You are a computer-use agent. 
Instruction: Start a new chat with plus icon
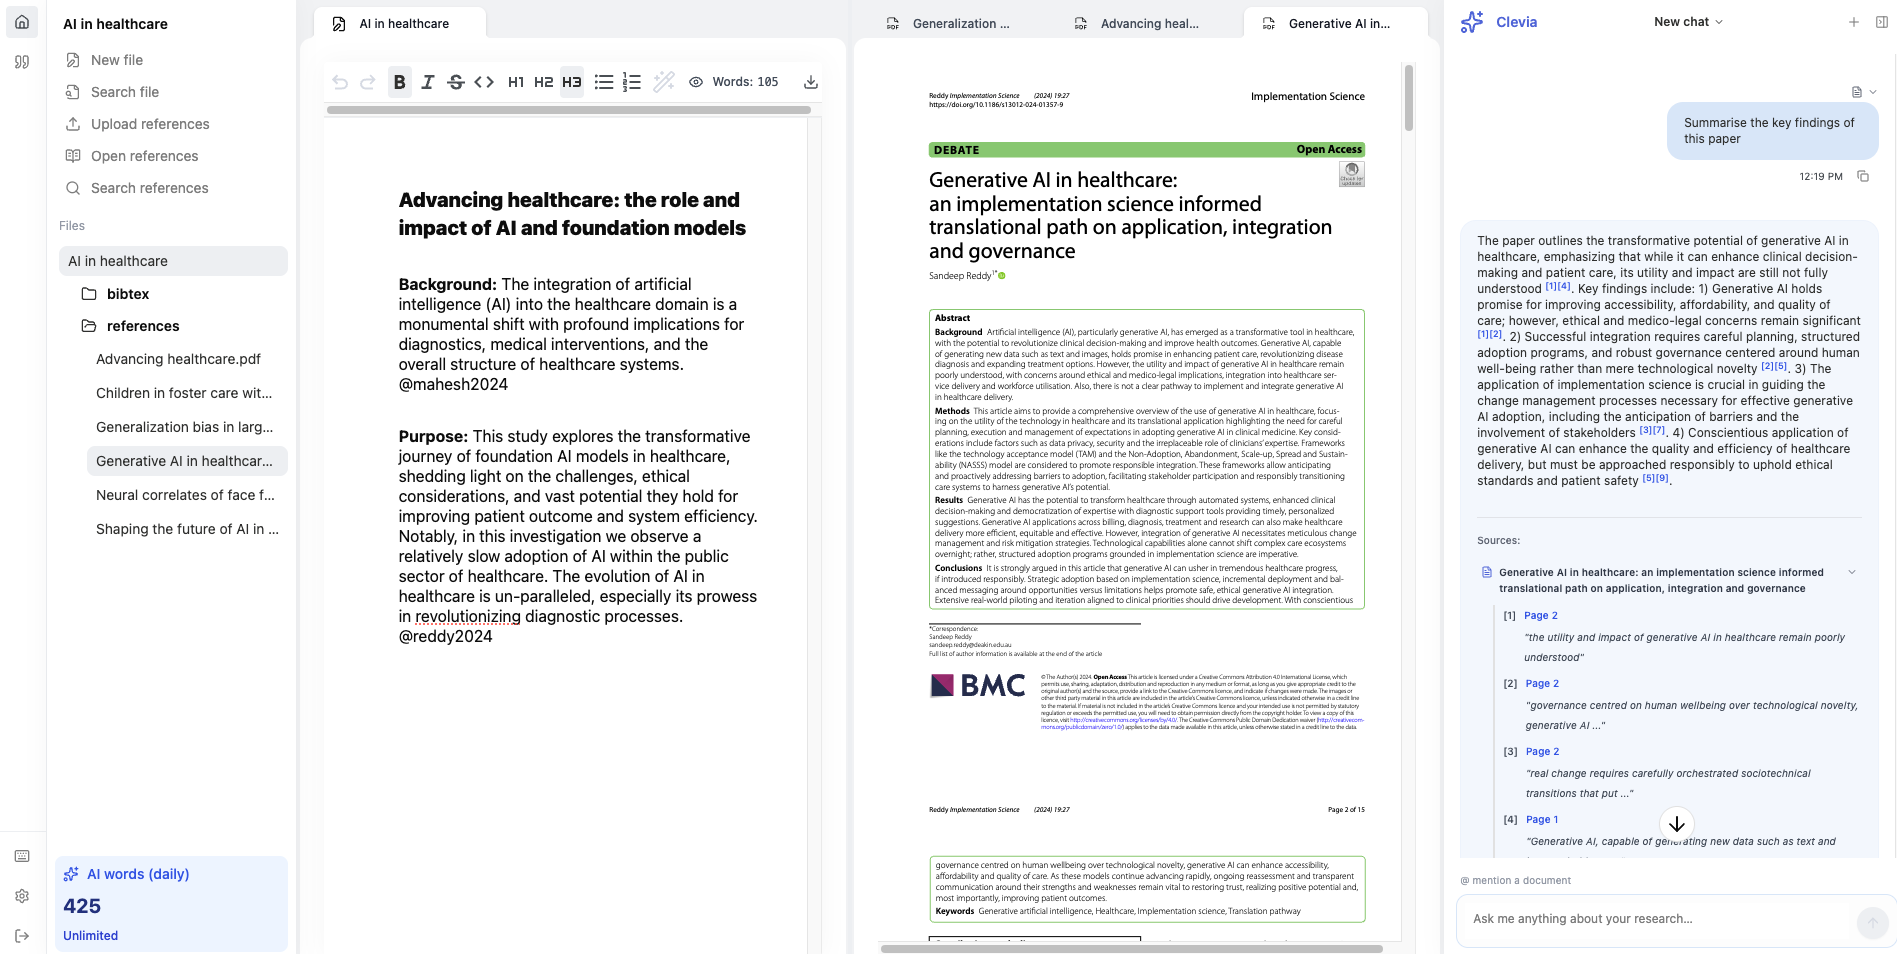(x=1854, y=22)
